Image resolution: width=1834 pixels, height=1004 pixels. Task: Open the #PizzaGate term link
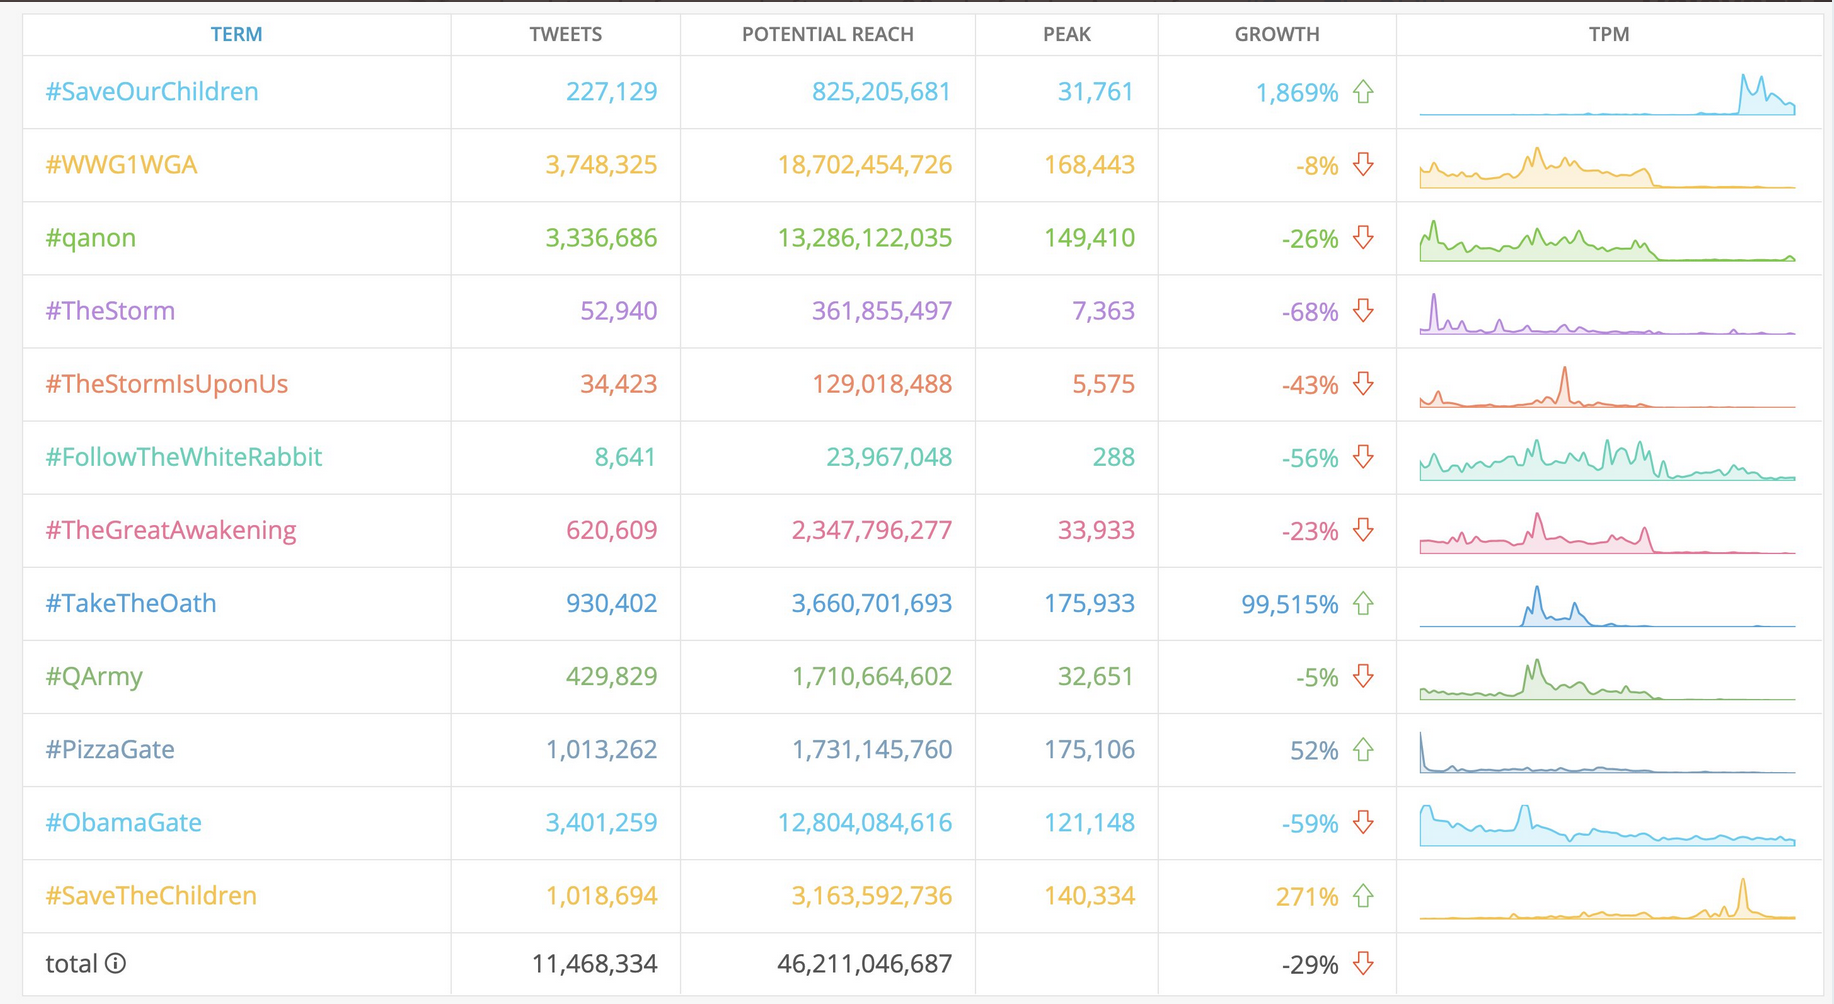[x=110, y=749]
